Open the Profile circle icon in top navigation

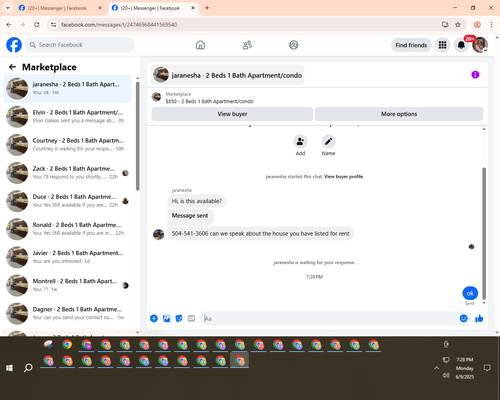(294, 45)
